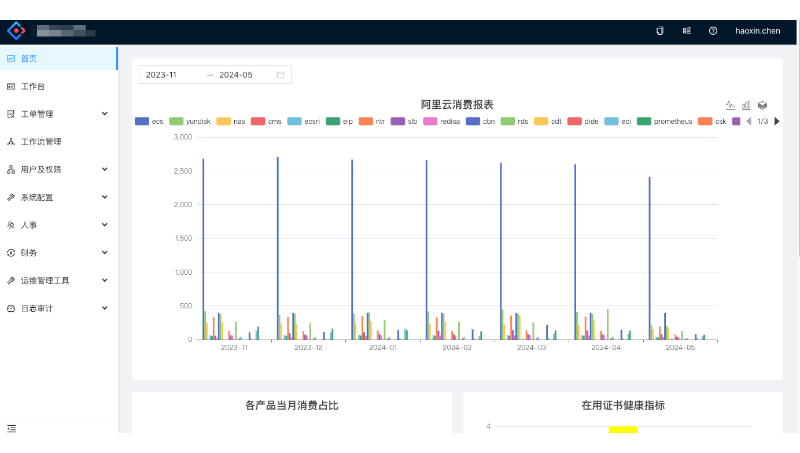Screen dimensions: 800x453
Task: Expand the 日志审计 submenu chevron
Action: coord(105,308)
